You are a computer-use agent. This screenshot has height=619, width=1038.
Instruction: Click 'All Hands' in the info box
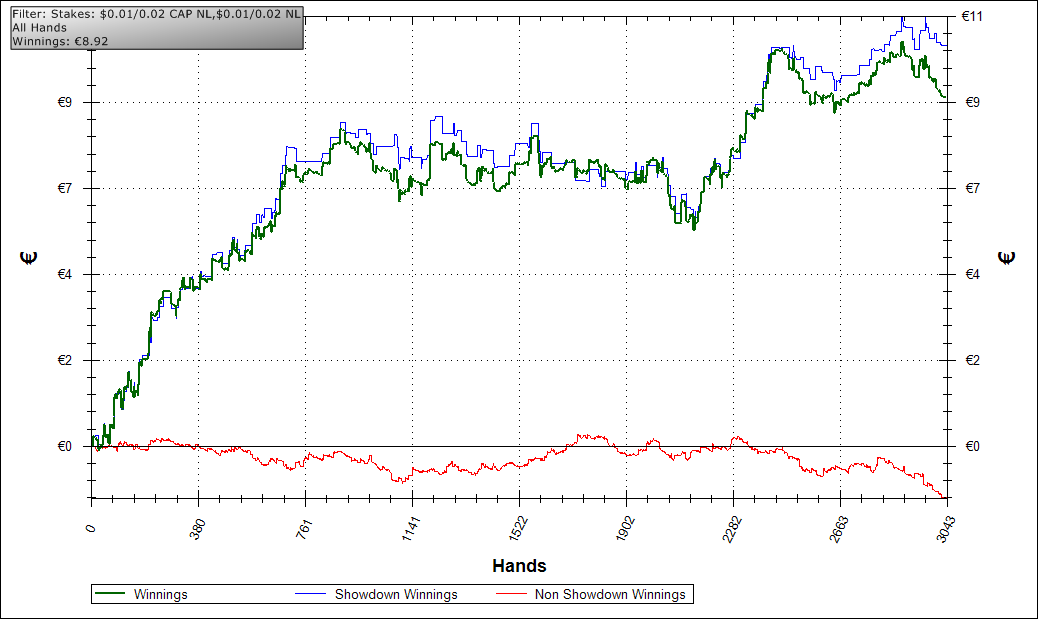[39, 28]
